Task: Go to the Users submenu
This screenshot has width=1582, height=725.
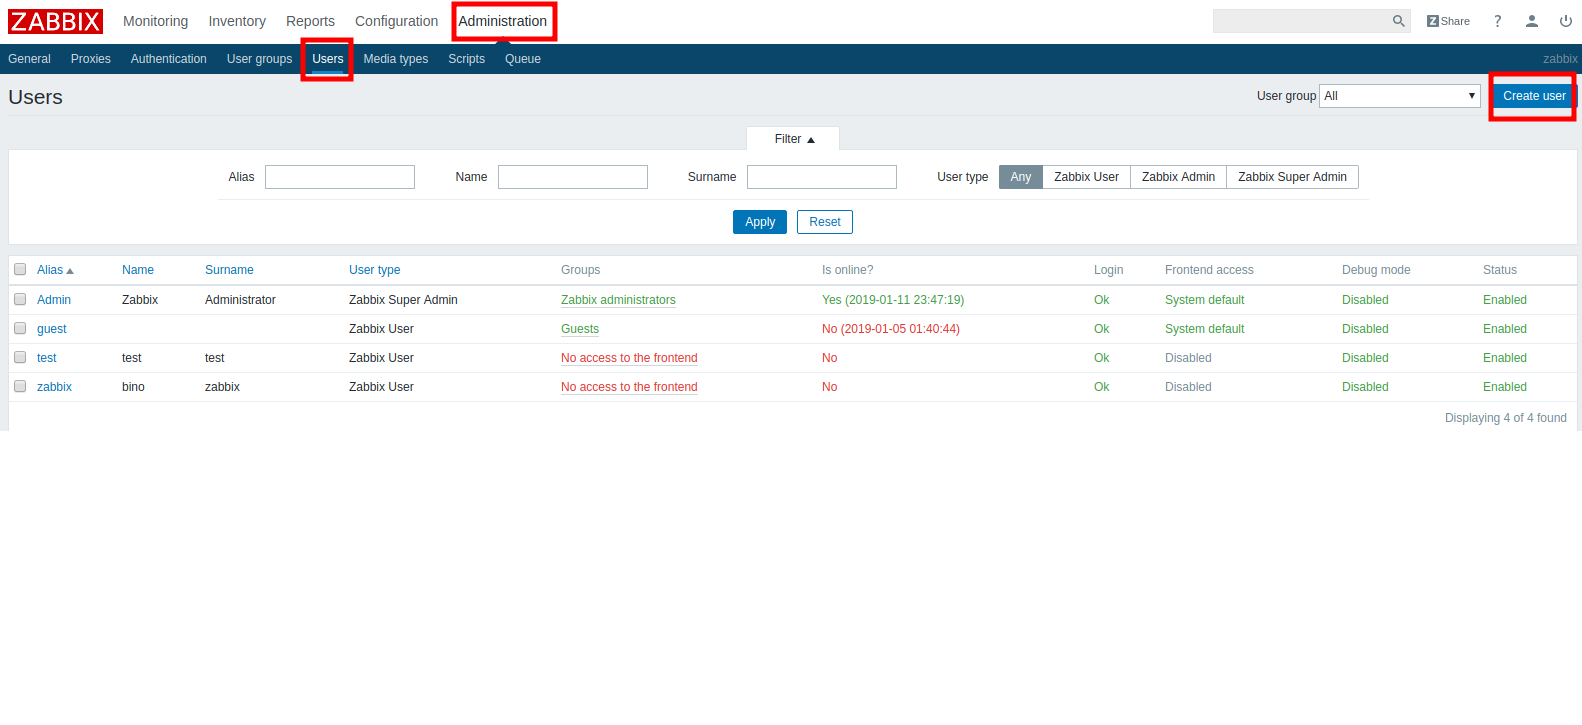Action: [x=328, y=59]
